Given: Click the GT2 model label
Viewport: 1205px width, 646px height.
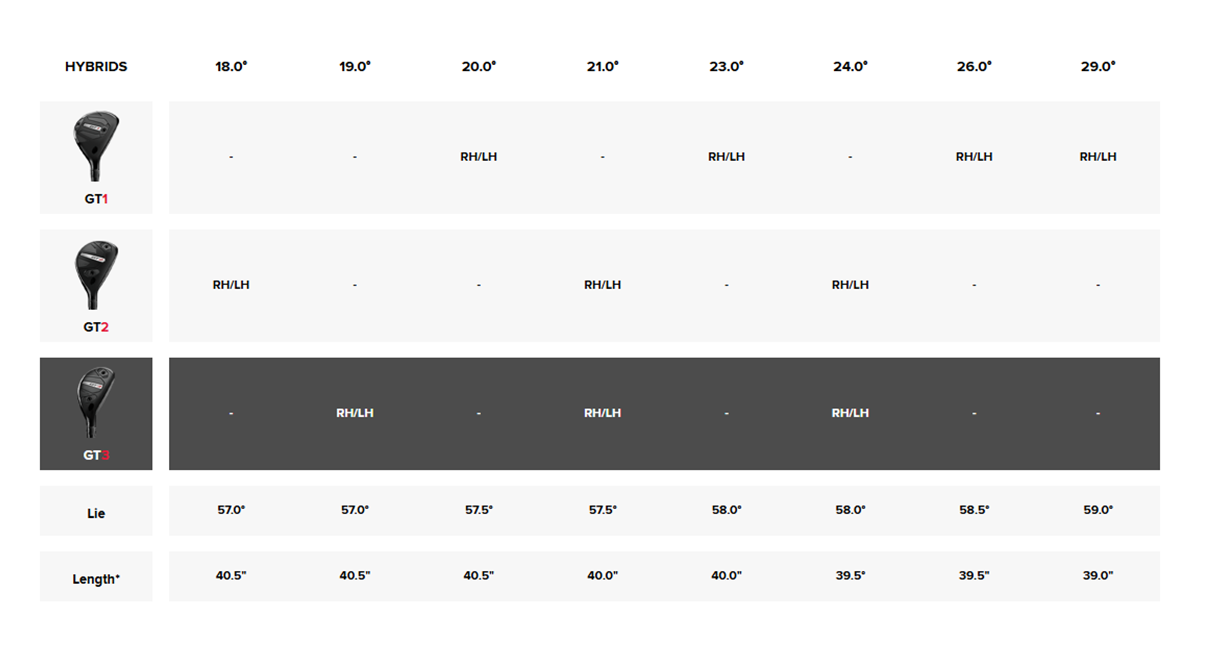Looking at the screenshot, I should point(96,327).
